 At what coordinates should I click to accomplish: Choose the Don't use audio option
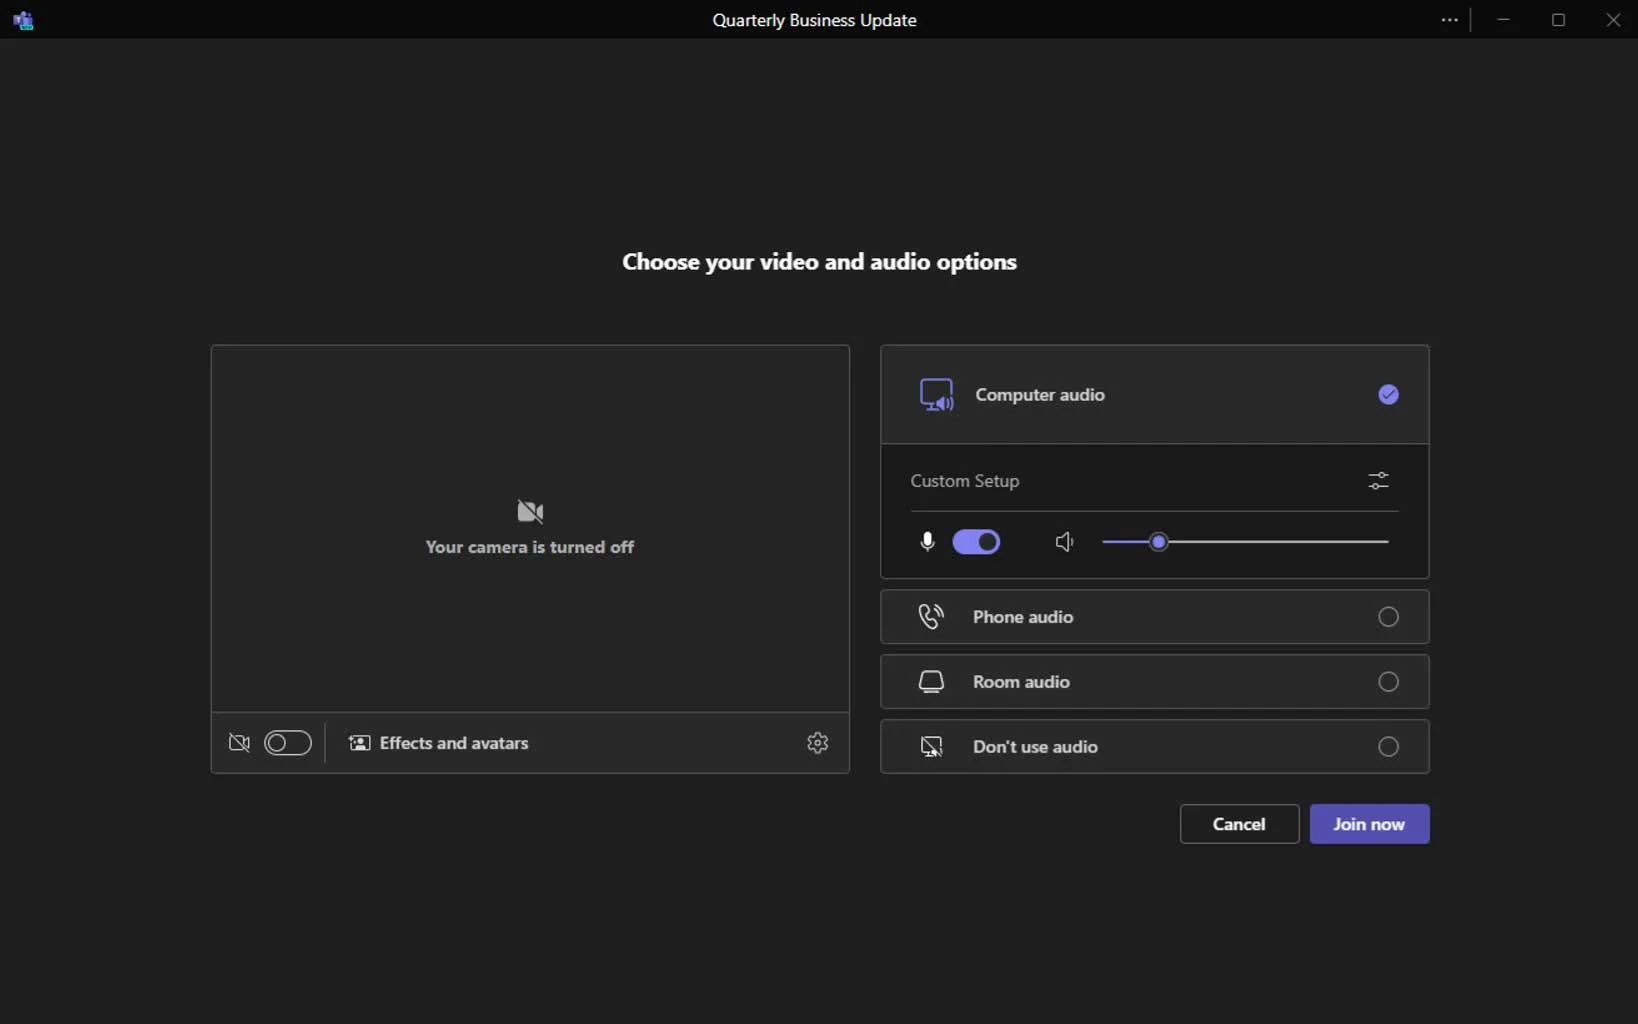point(1154,747)
